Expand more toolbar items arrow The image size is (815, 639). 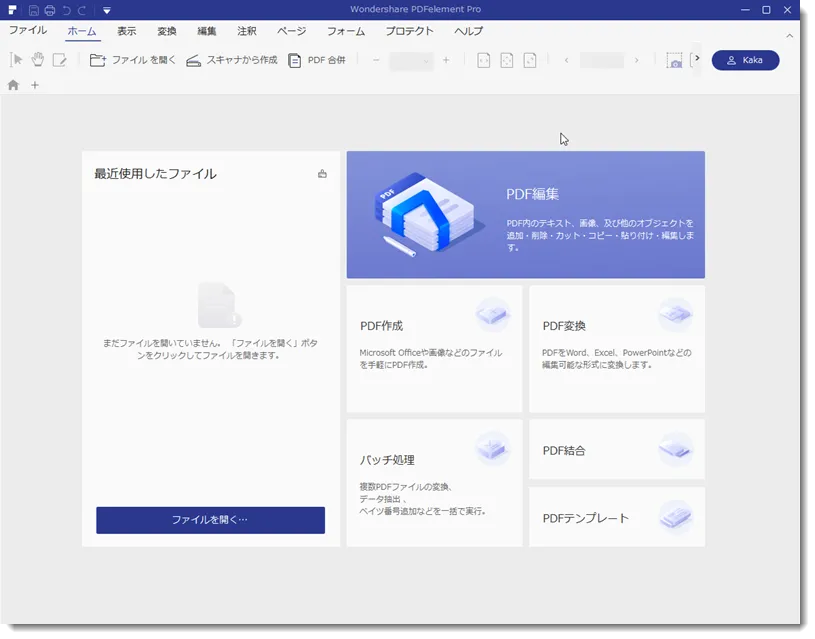point(698,58)
